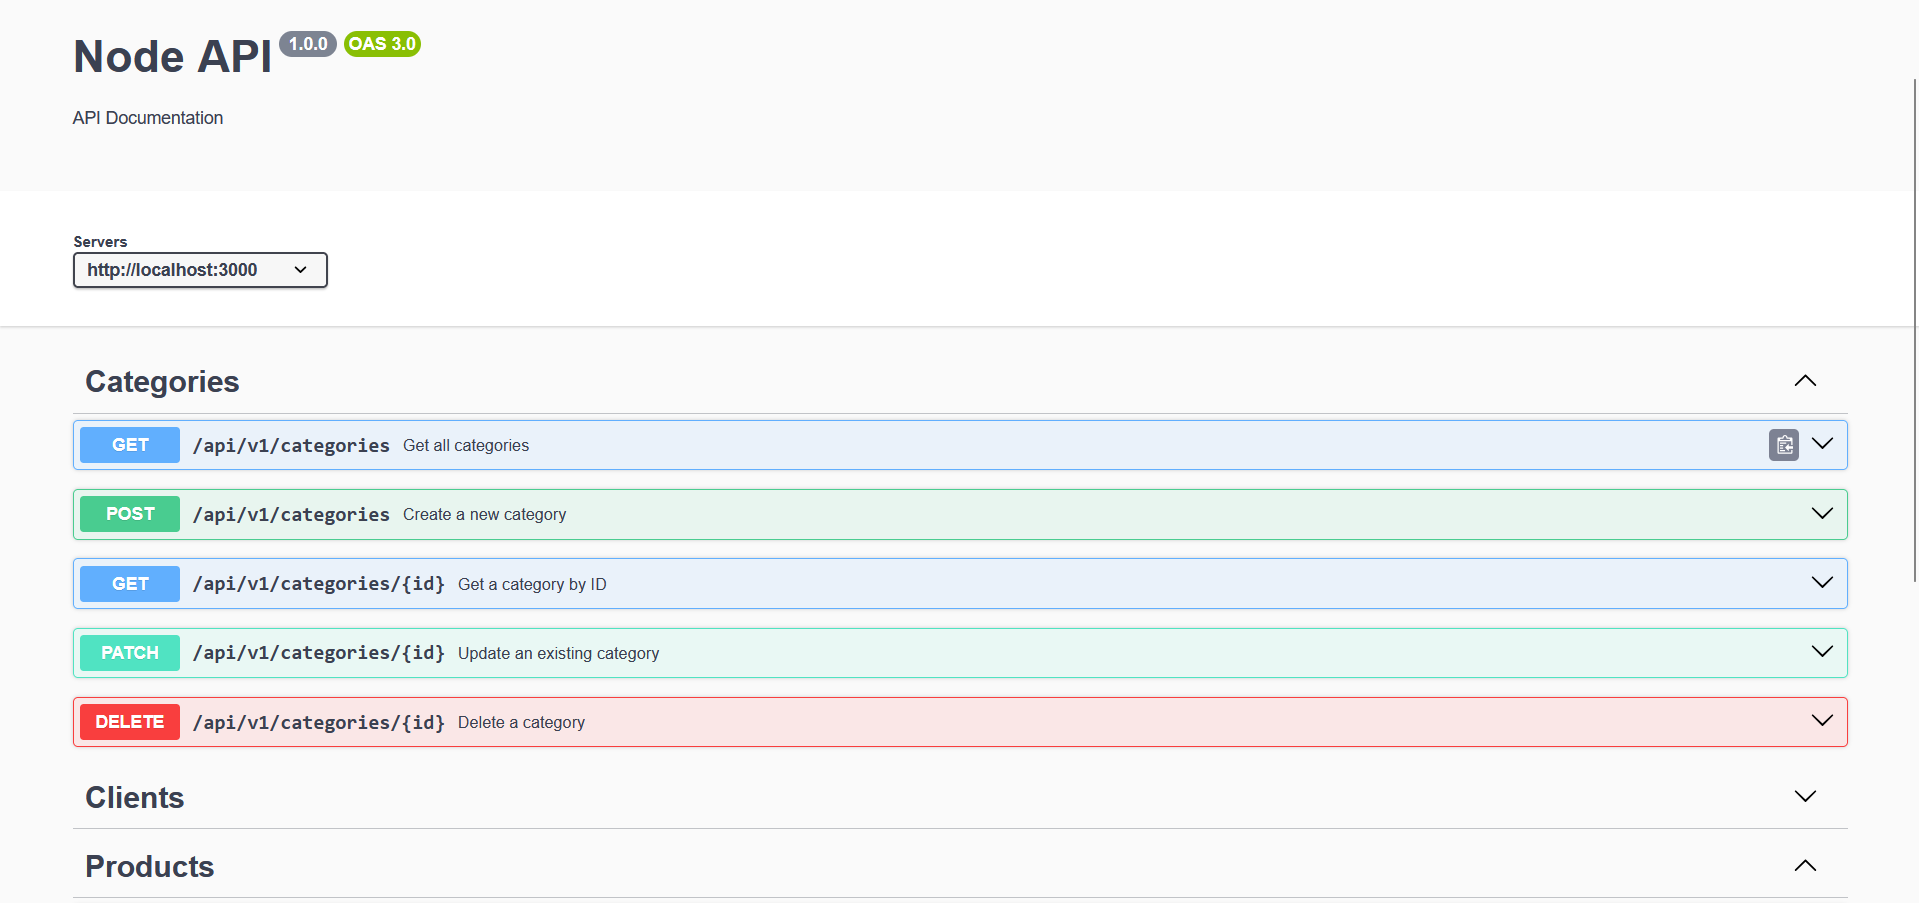Expand the Clients section
The width and height of the screenshot is (1919, 903).
1805,797
